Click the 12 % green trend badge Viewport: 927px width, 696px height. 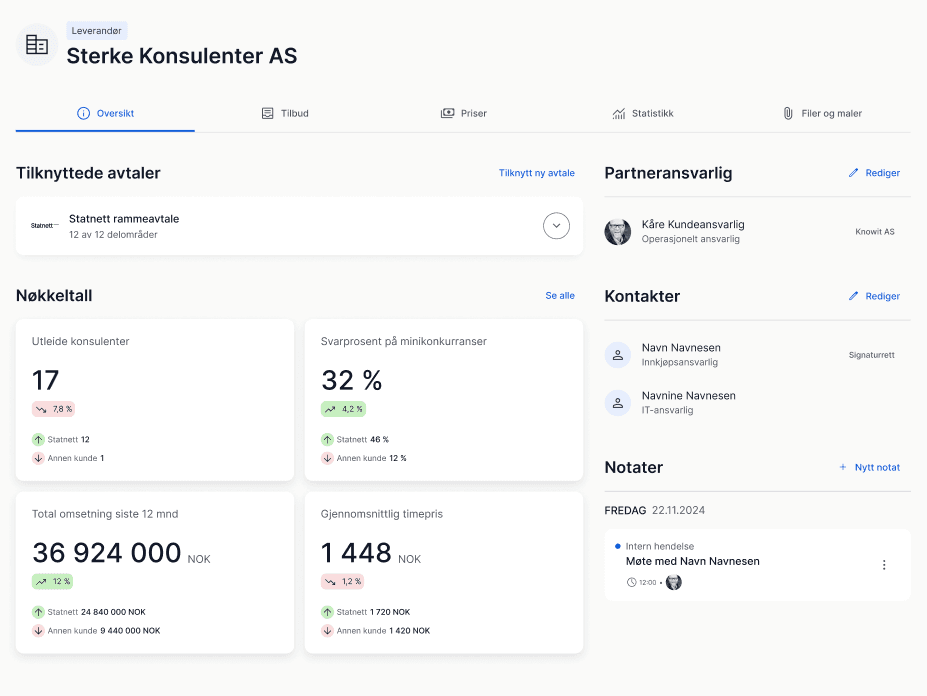point(53,581)
